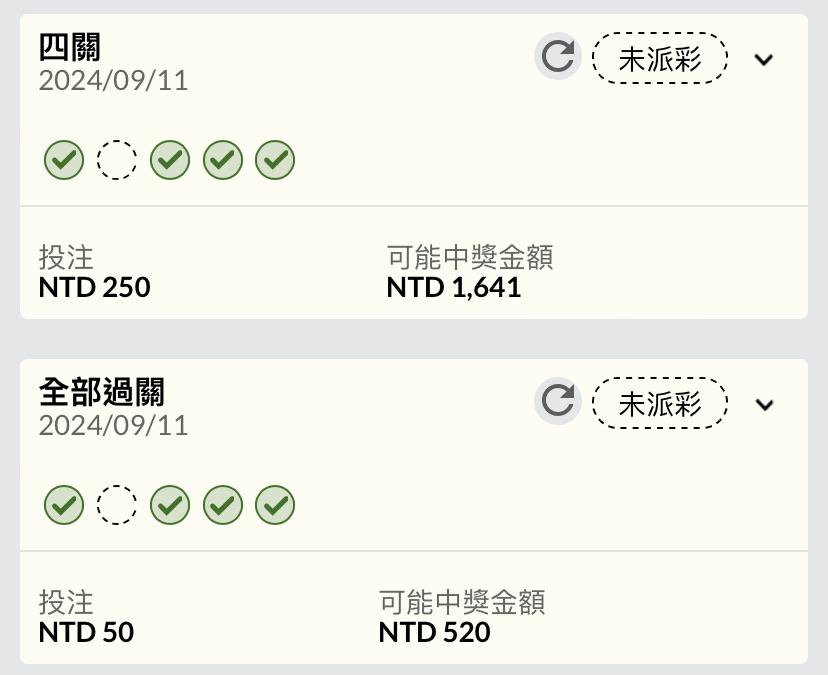
Task: Click the NTD 1,641 possible winnings amount
Action: tap(454, 288)
